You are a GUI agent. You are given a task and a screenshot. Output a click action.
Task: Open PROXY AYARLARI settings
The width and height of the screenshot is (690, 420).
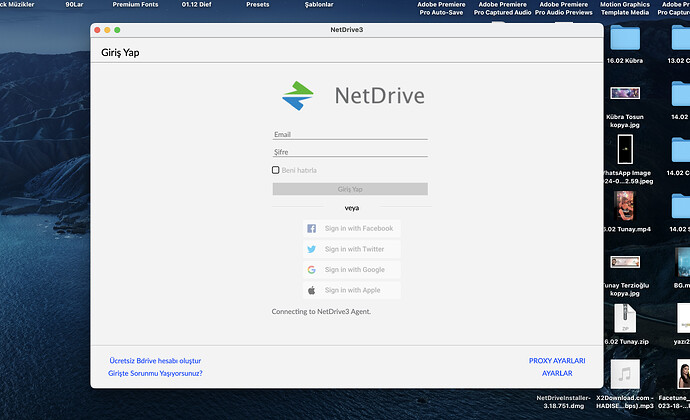pyautogui.click(x=557, y=360)
